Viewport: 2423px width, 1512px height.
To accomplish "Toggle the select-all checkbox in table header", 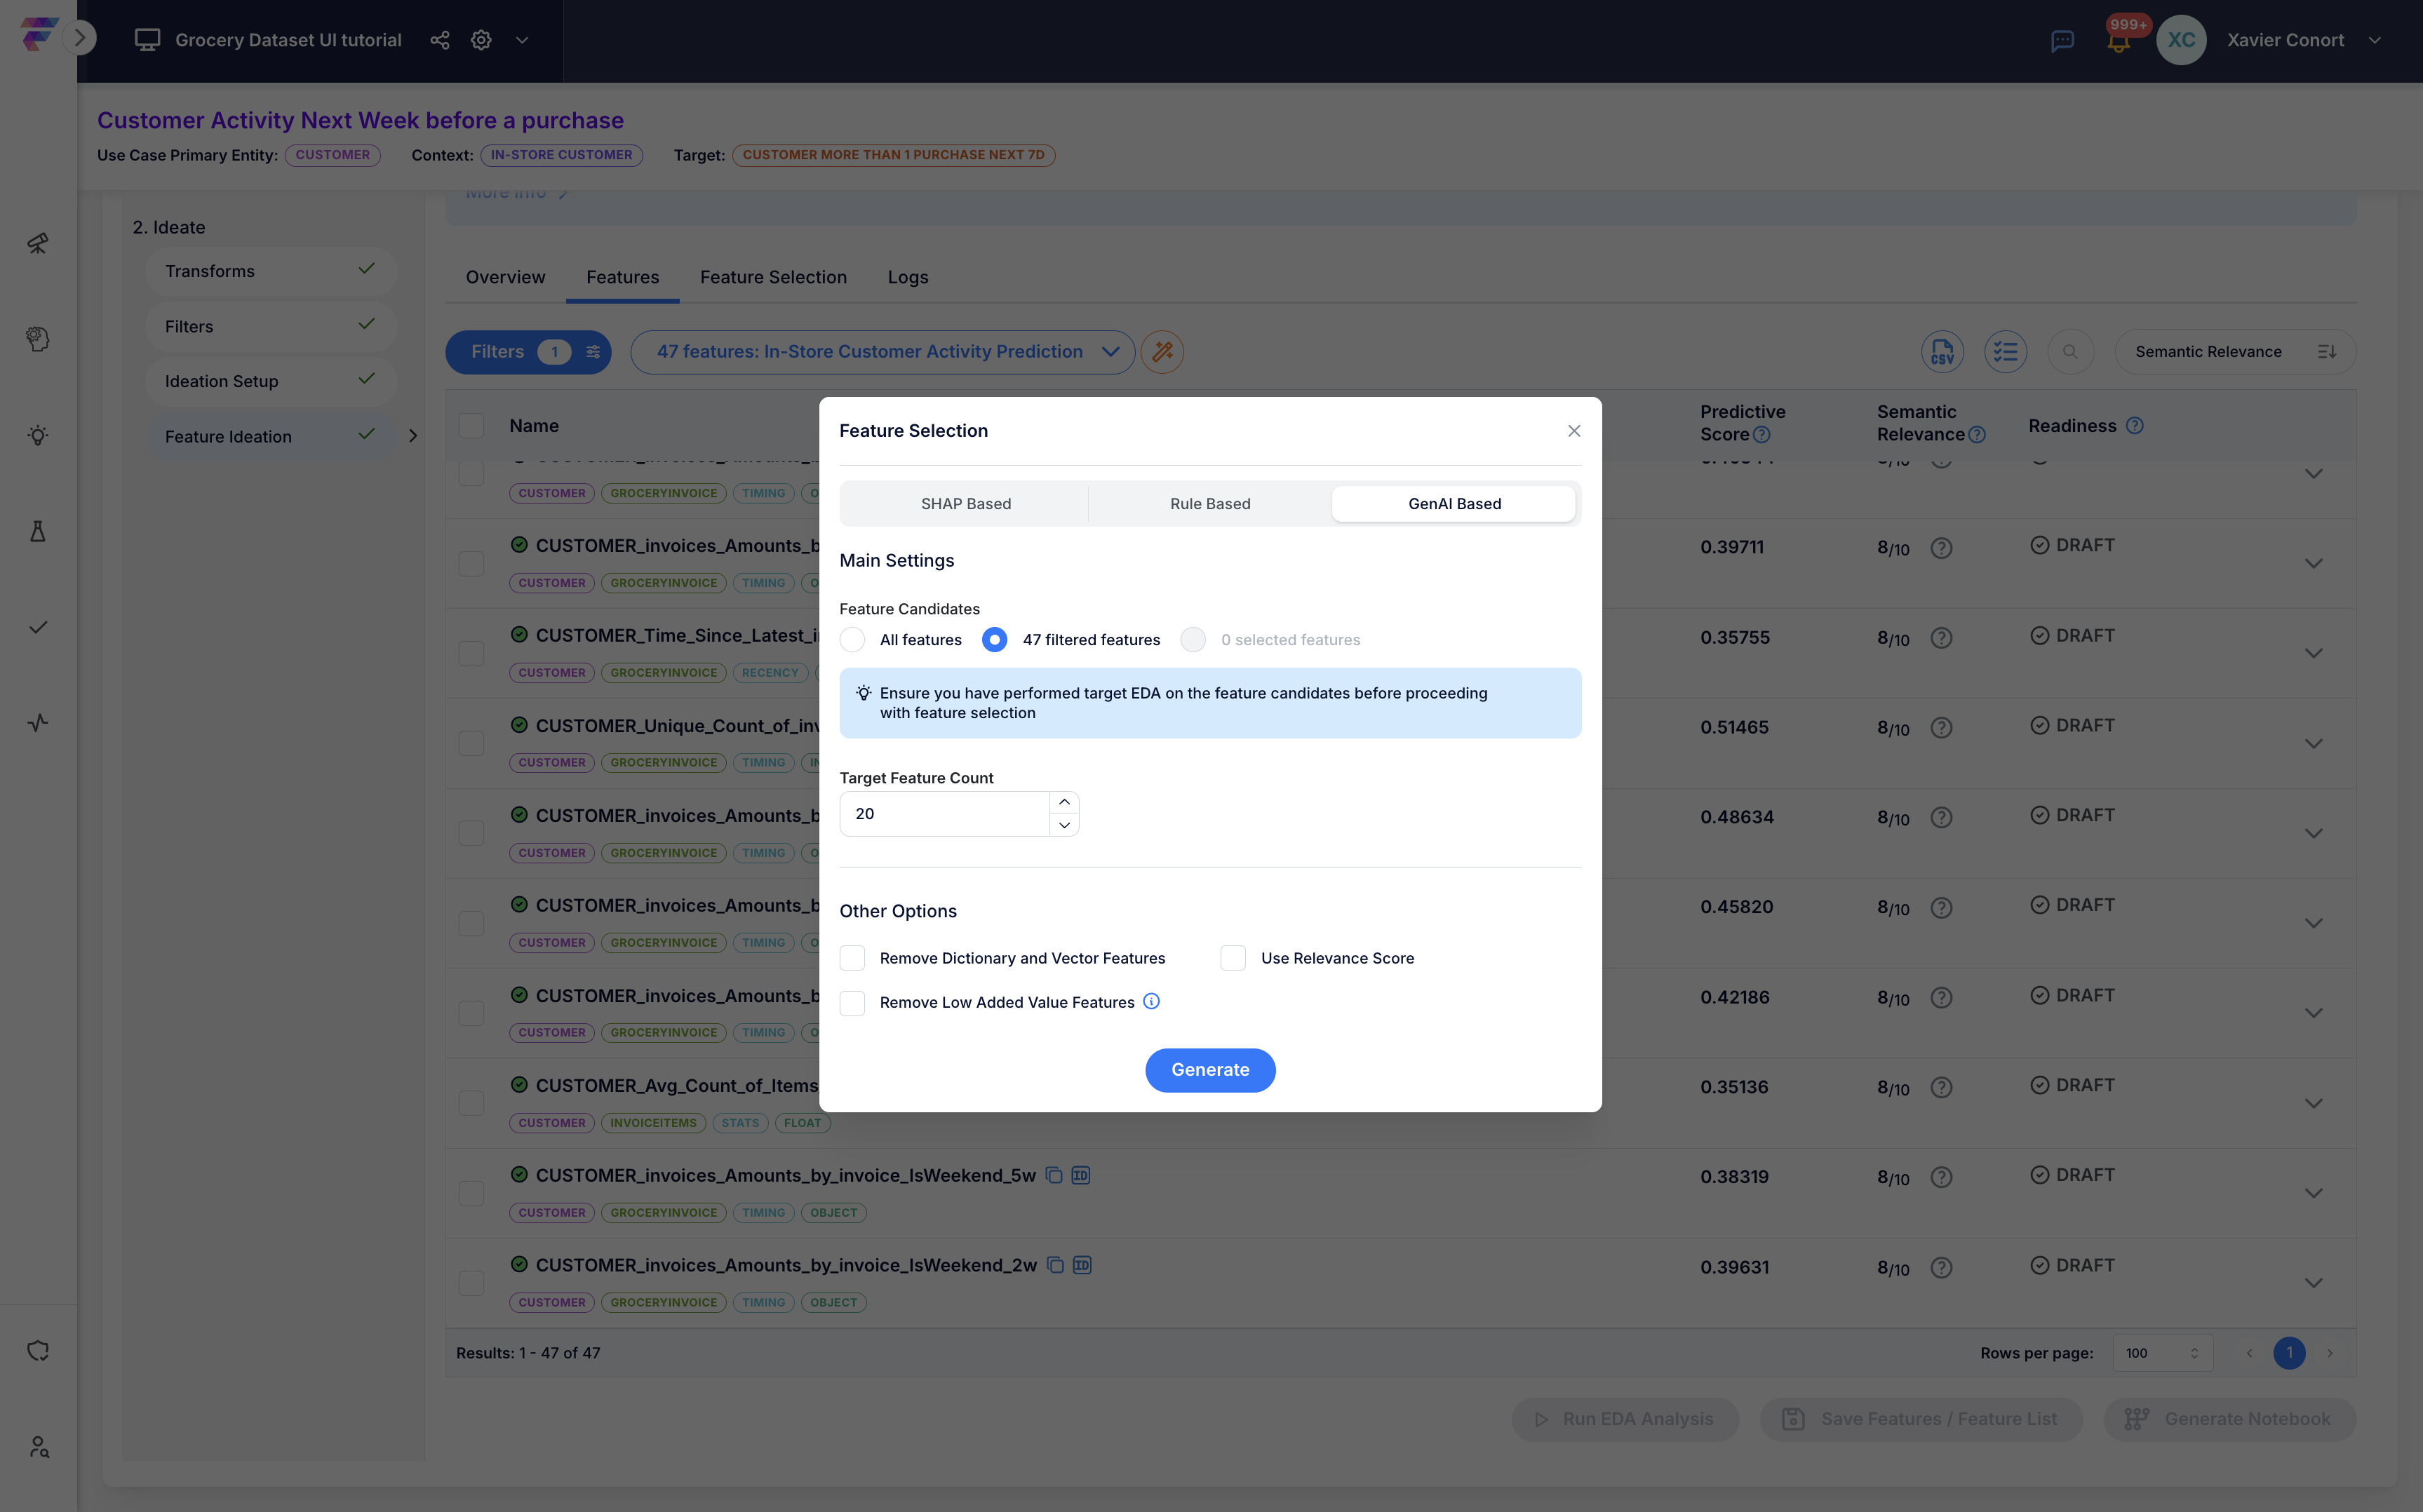I will pos(471,425).
